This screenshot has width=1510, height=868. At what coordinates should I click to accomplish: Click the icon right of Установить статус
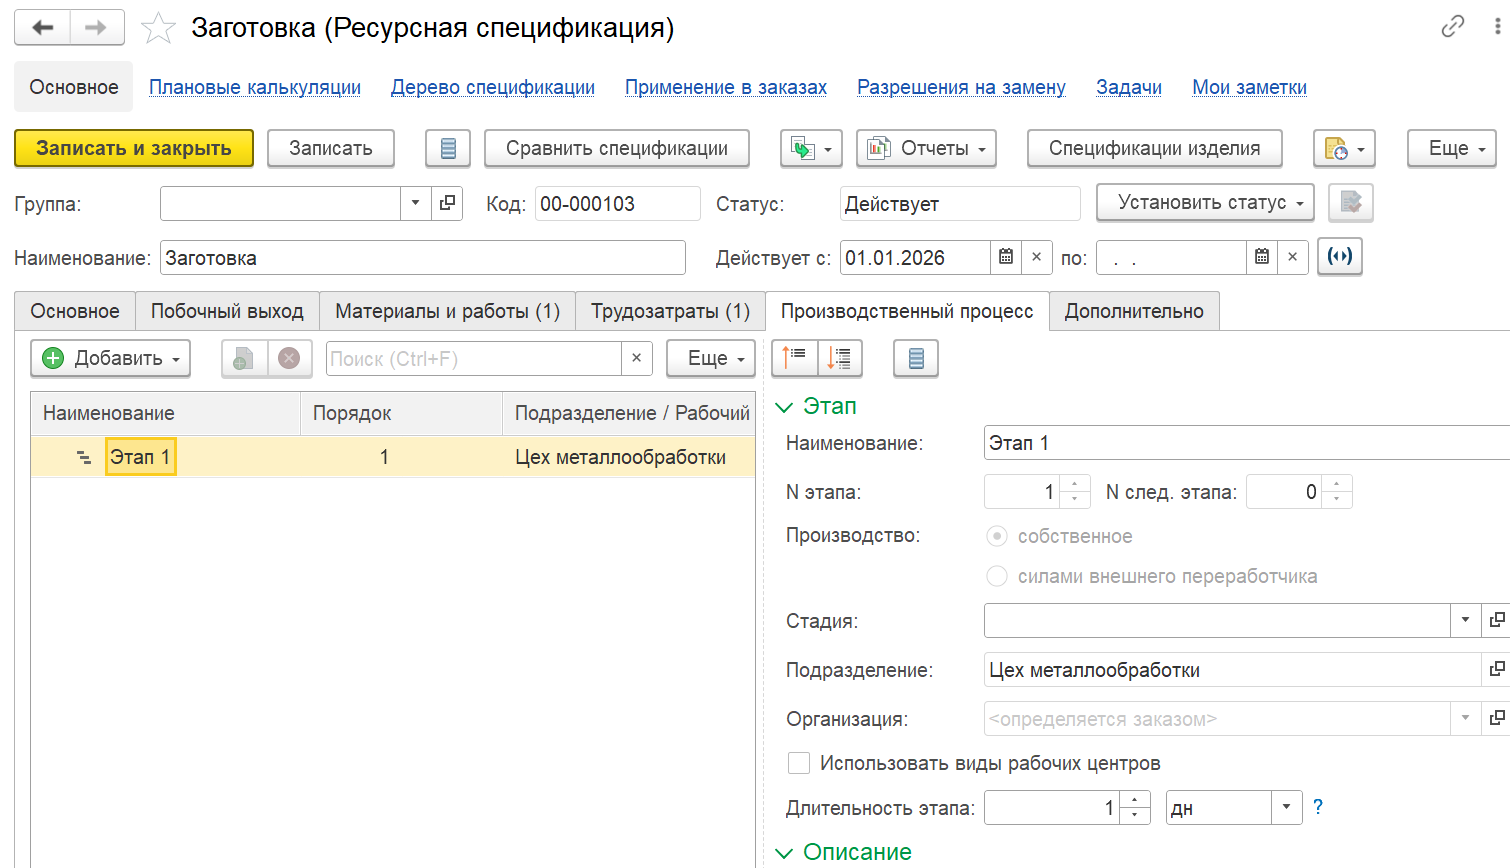pyautogui.click(x=1351, y=202)
